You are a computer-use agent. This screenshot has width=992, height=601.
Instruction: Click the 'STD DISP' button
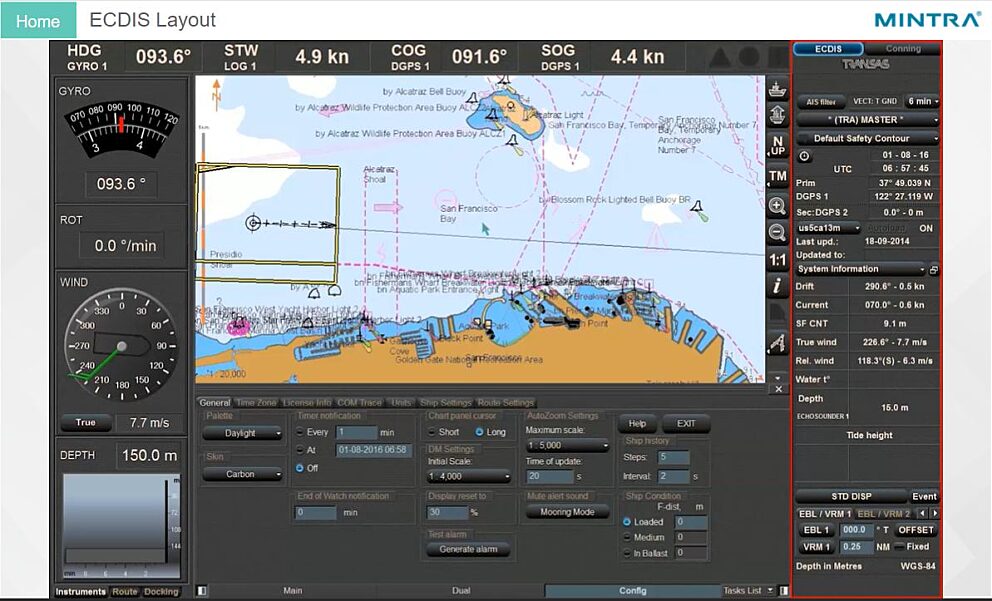[851, 496]
